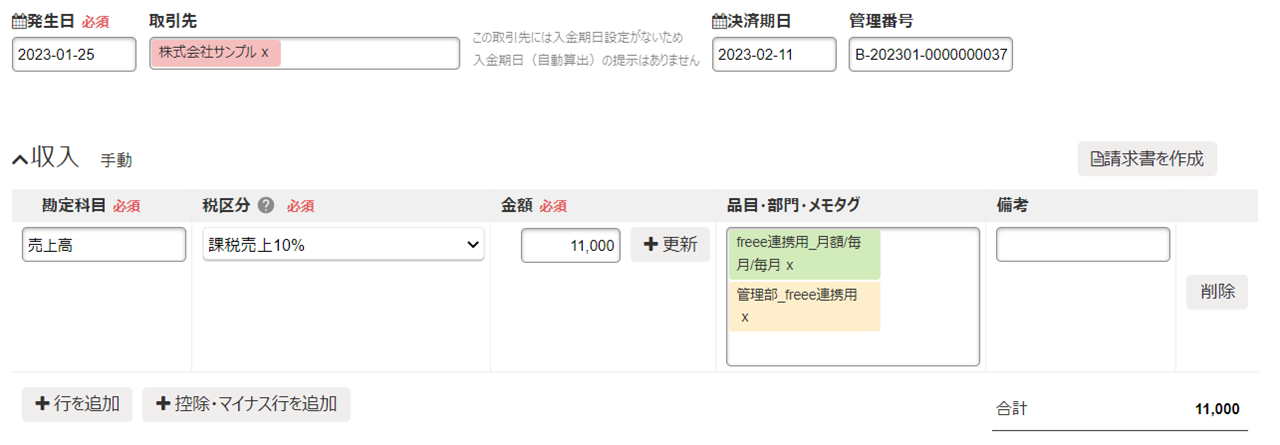Remove the 株式会社サンプル partner tag
1280x445 pixels.
point(265,53)
